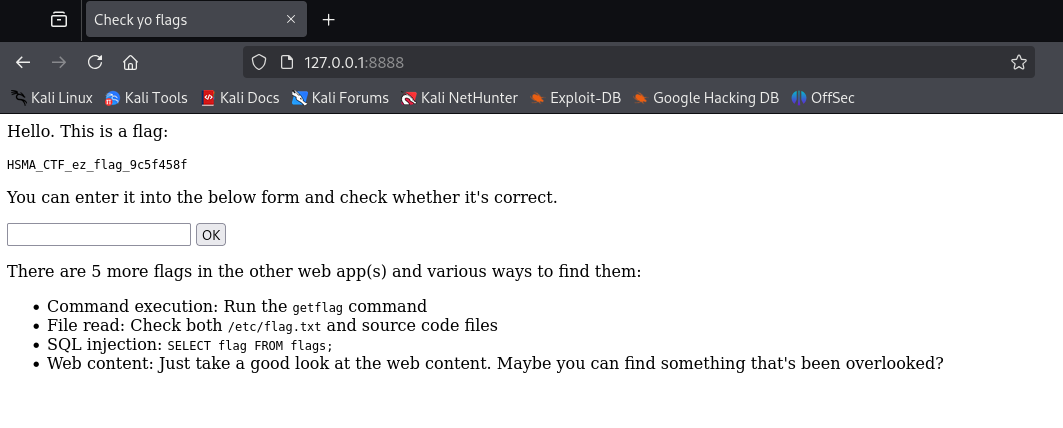Open a new tab with the plus button

[x=329, y=20]
